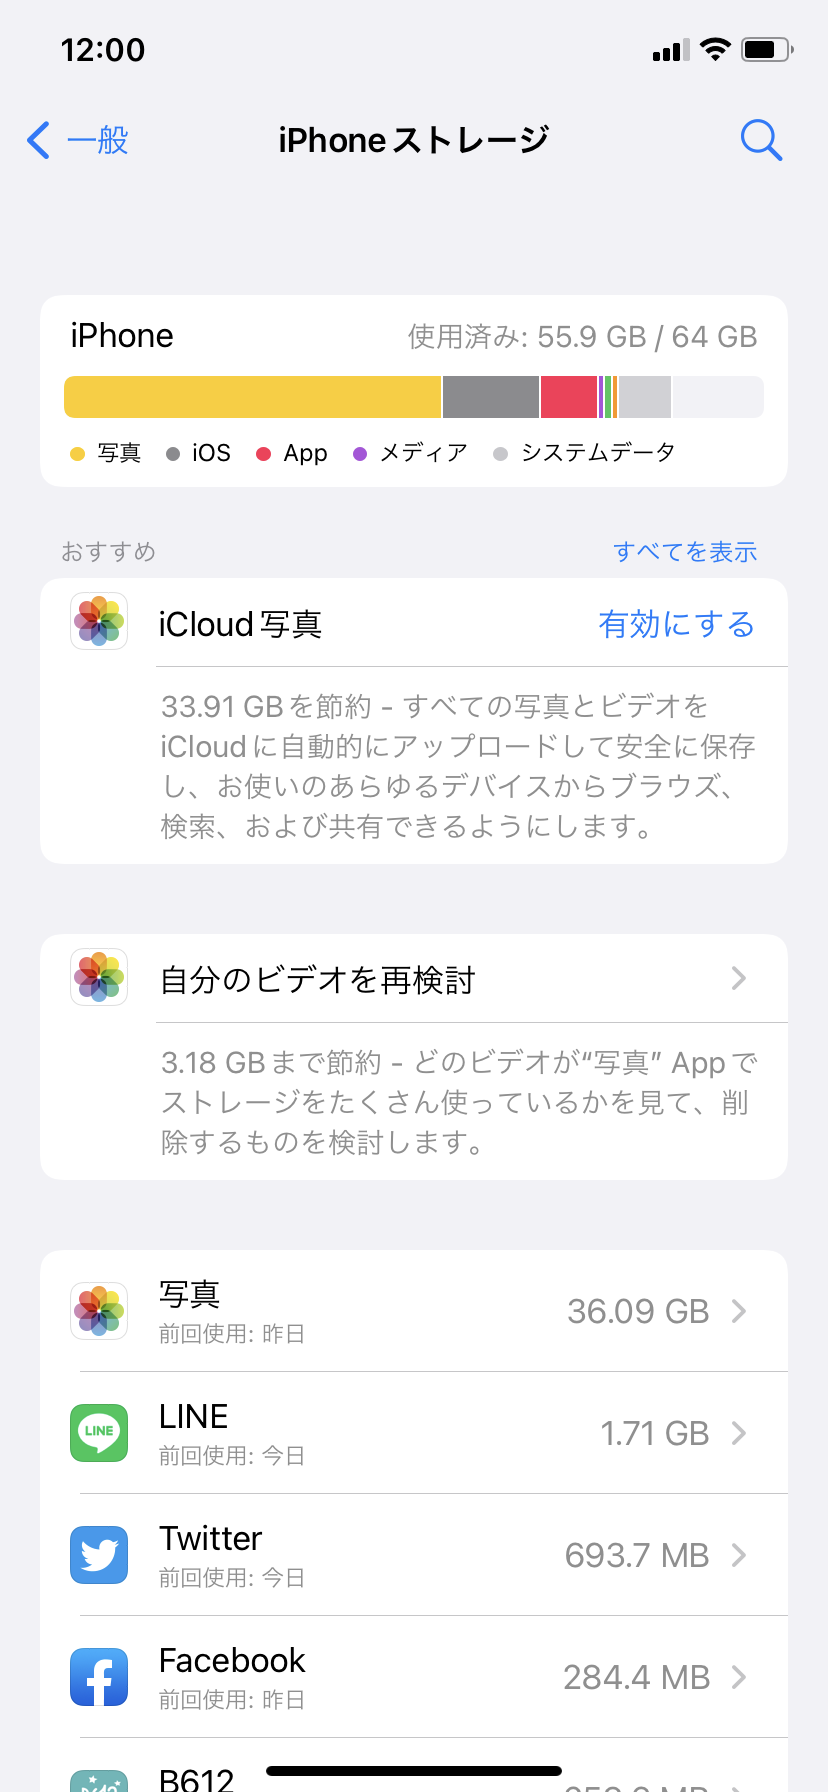Tap 有効にする to enable iCloud Photos
Image resolution: width=828 pixels, height=1792 pixels.
(676, 624)
